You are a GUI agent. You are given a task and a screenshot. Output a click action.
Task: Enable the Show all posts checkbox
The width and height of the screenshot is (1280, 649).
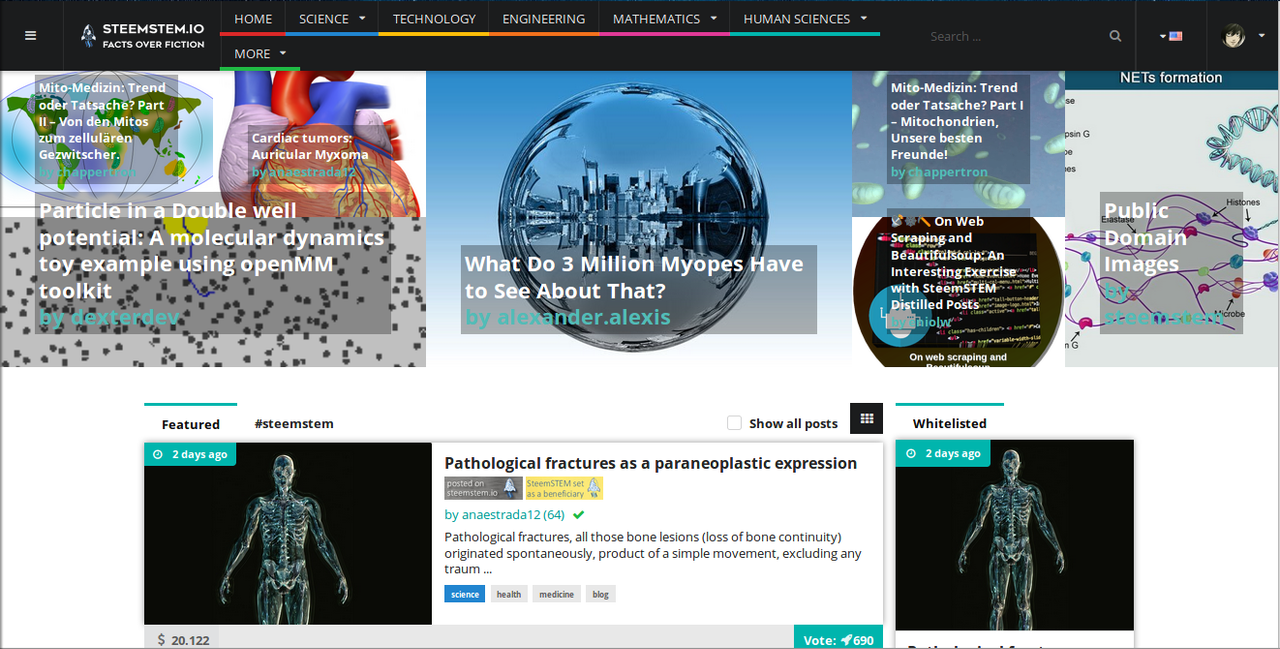coord(734,423)
